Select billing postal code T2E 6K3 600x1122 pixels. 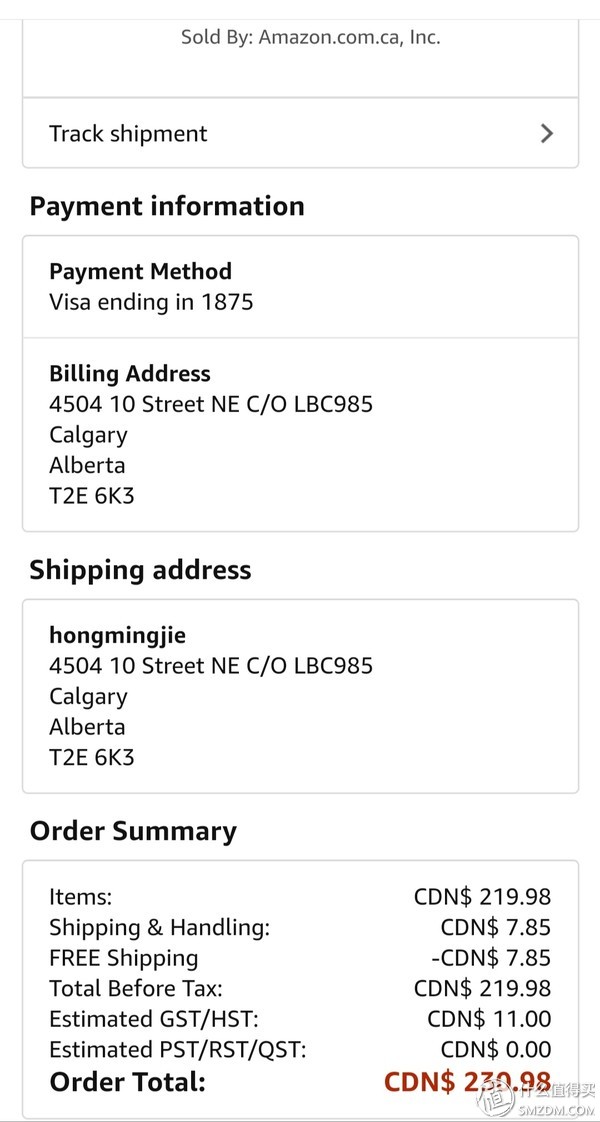91,495
